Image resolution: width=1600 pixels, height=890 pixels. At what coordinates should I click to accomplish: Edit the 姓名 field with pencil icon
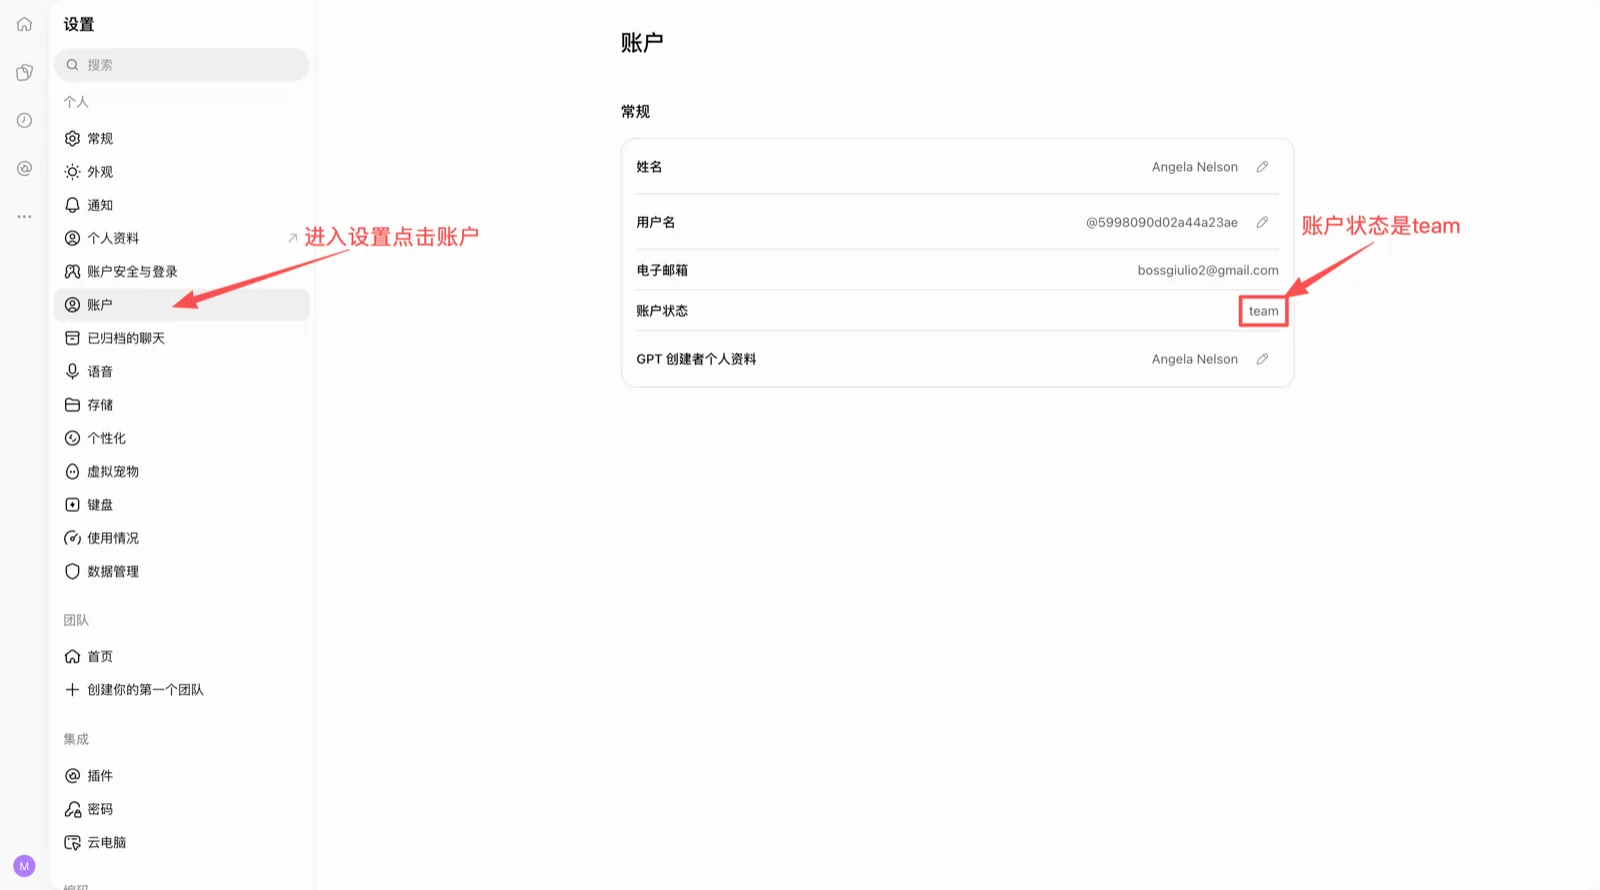tap(1262, 167)
